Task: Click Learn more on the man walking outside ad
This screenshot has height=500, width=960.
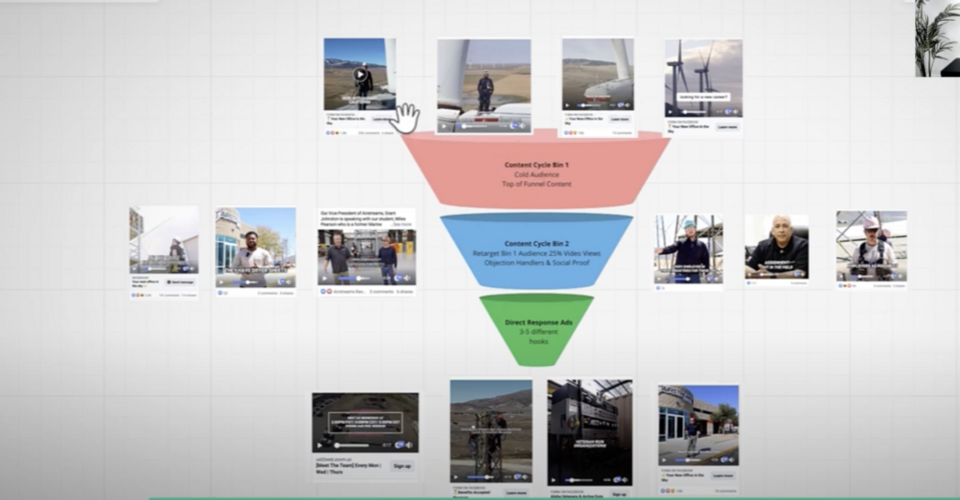Action: (x=722, y=476)
